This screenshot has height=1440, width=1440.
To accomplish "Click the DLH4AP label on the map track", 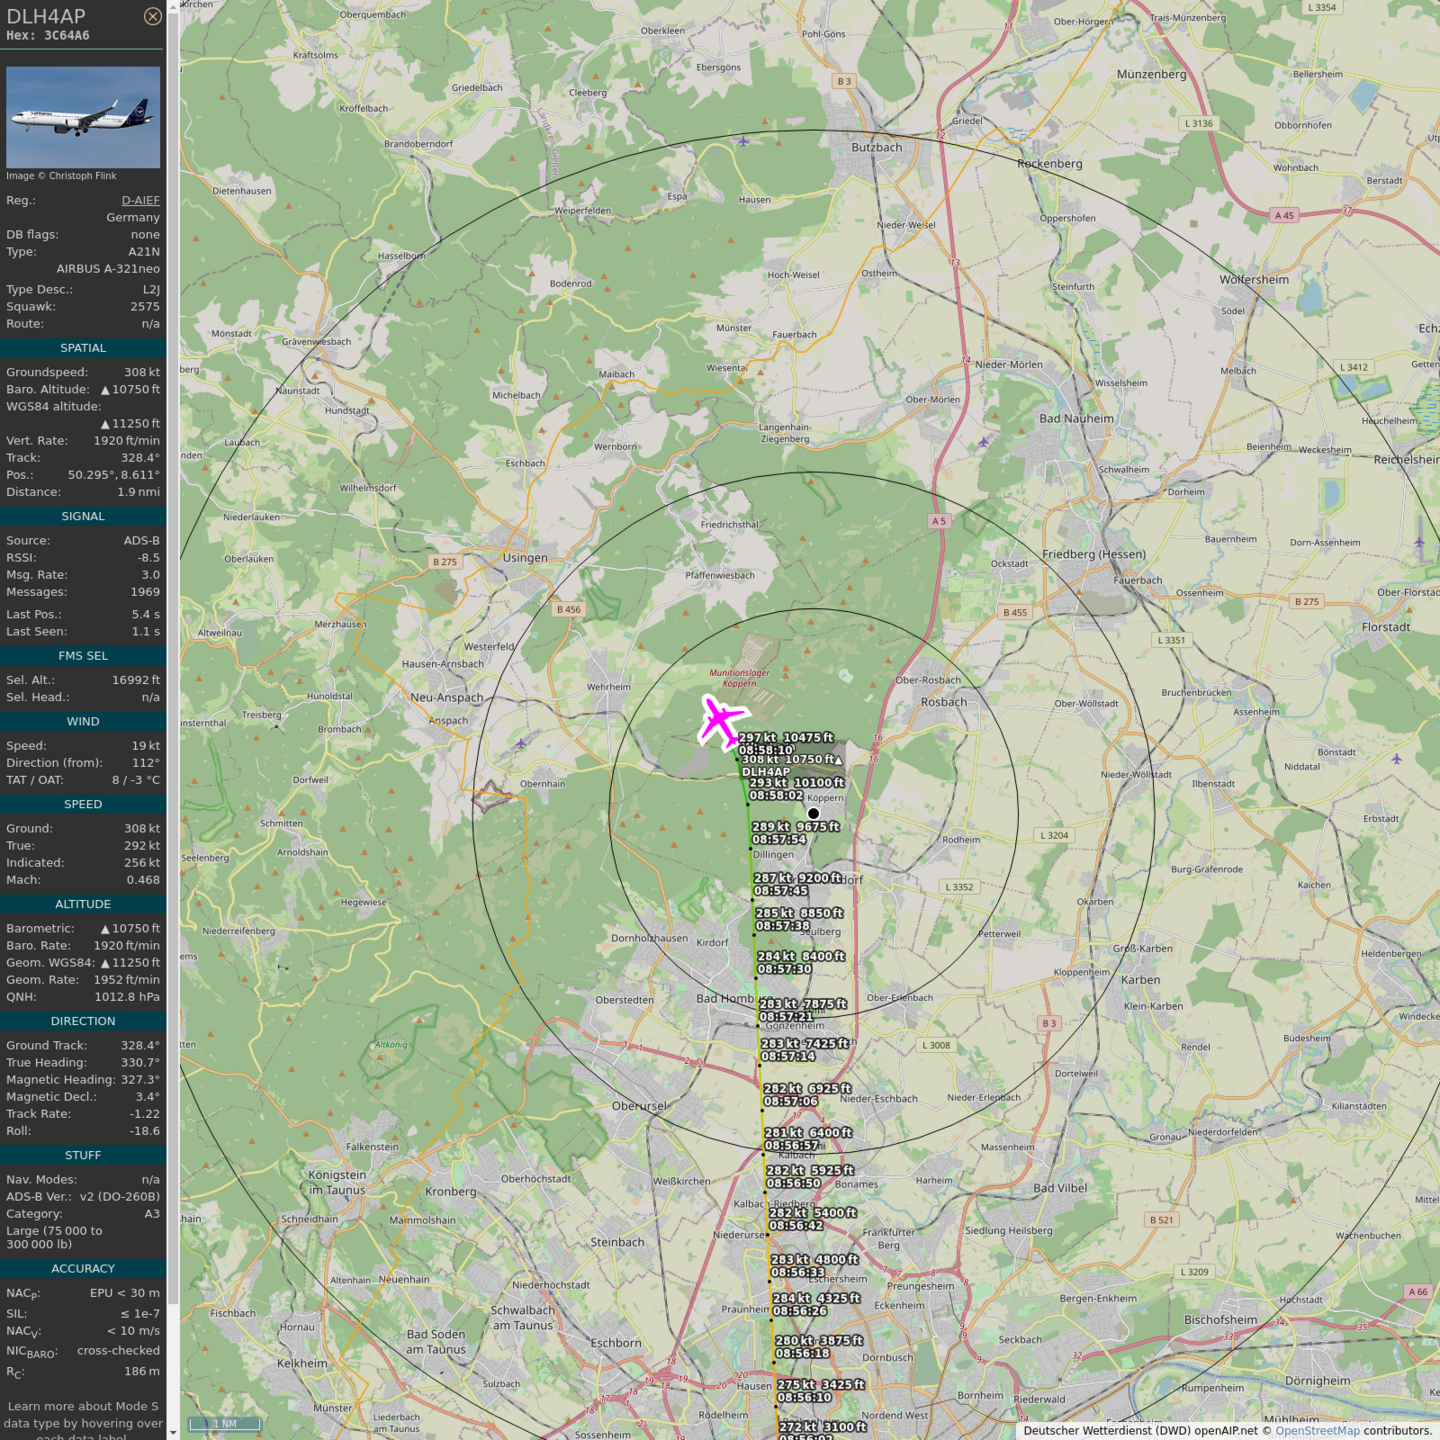I will [766, 772].
